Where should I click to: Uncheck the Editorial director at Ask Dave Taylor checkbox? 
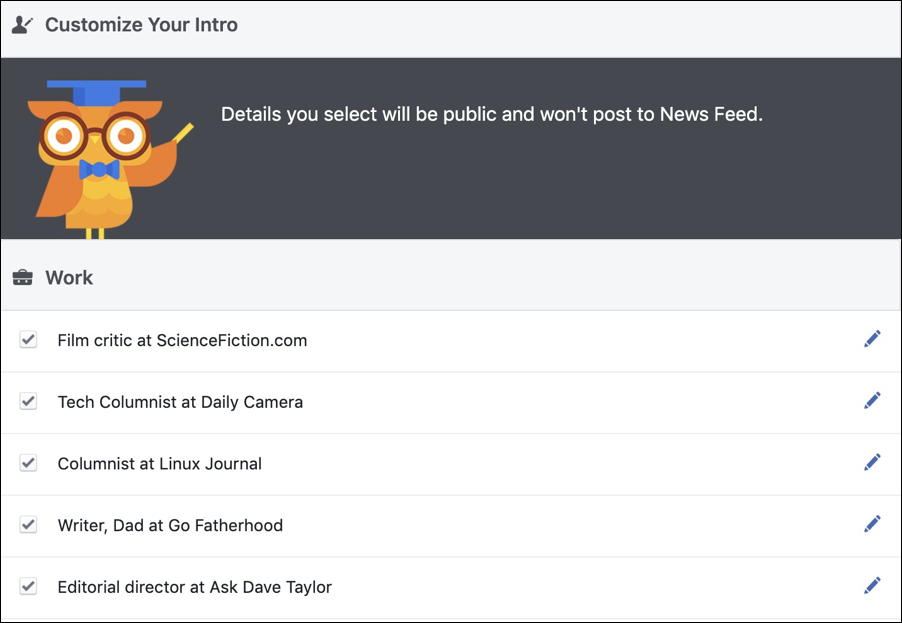[x=27, y=586]
